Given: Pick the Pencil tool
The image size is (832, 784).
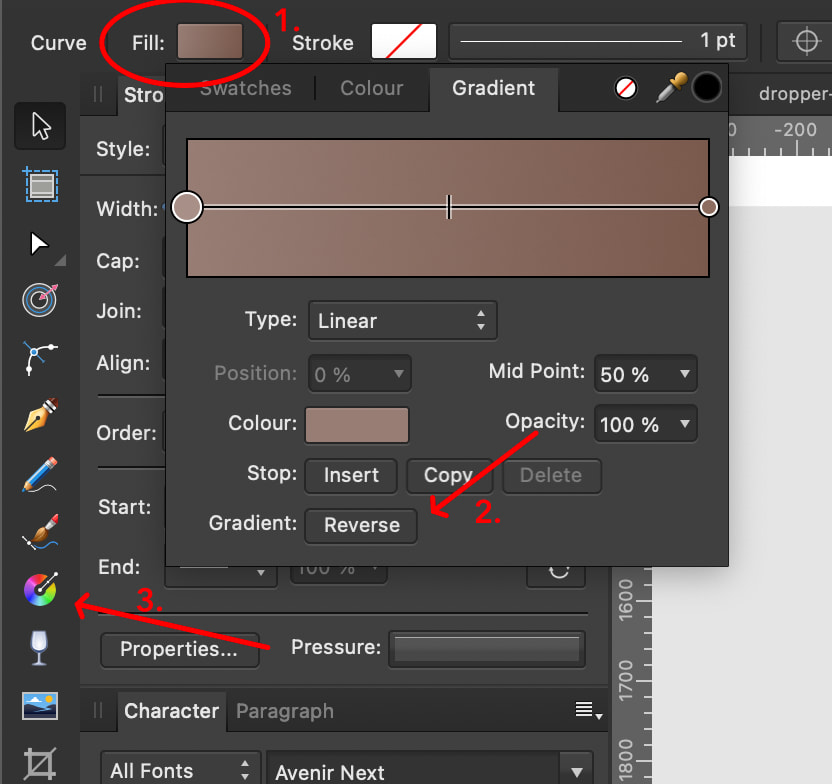Looking at the screenshot, I should click(40, 474).
